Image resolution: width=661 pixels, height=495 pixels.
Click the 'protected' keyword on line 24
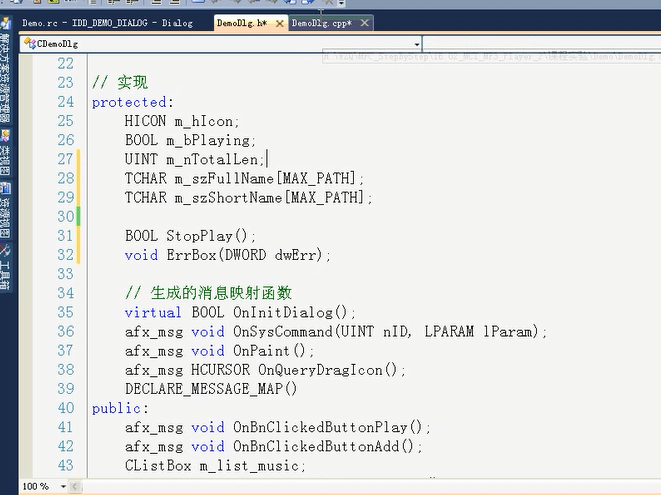129,102
